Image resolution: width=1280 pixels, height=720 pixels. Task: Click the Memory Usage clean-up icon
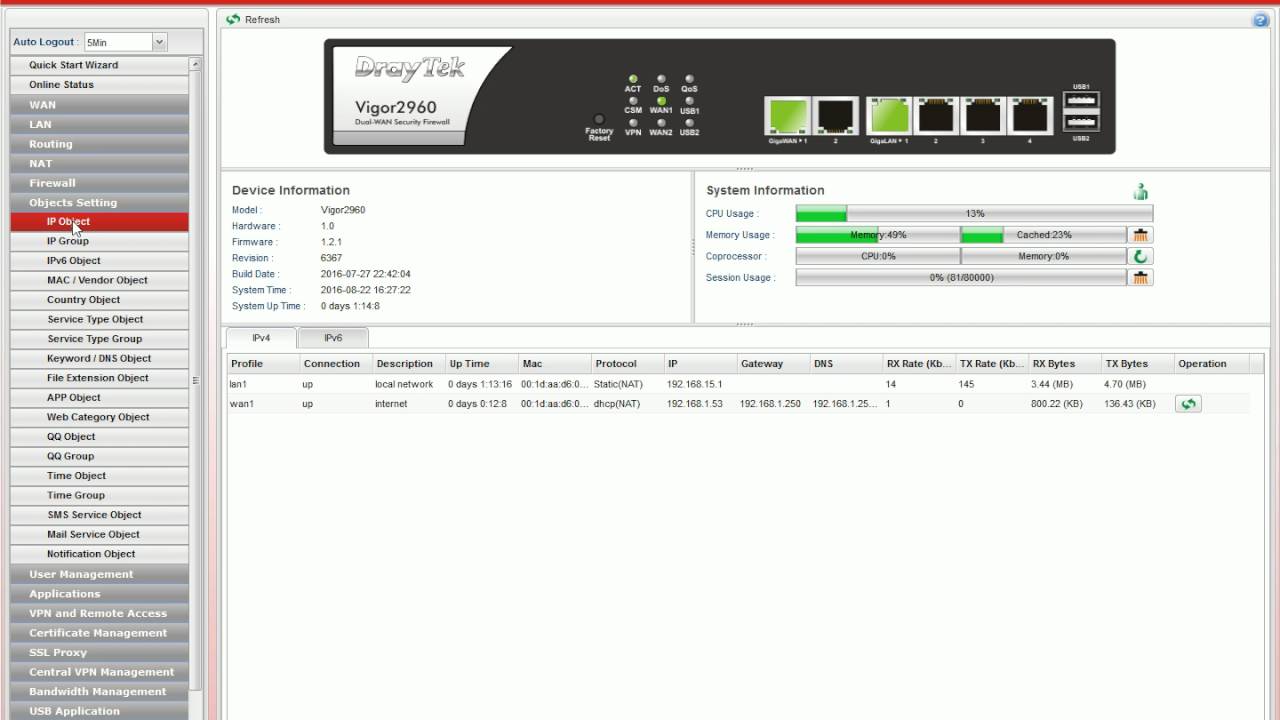(x=1140, y=235)
